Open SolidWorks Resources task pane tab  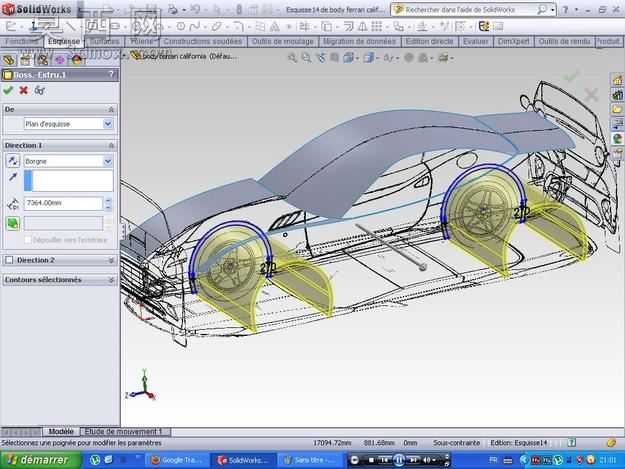tap(617, 80)
